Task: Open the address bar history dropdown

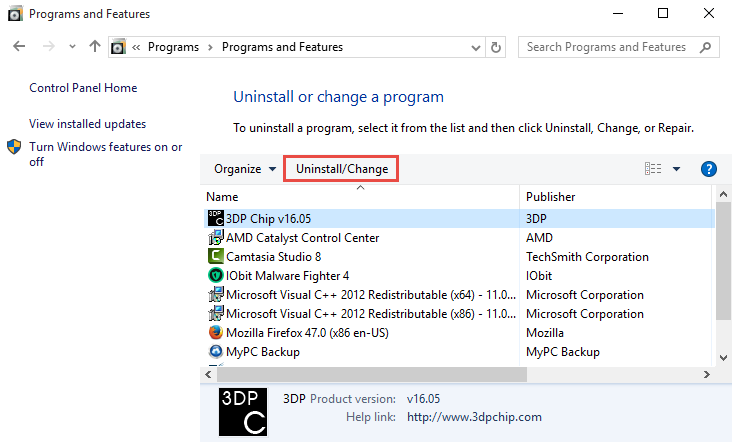Action: (476, 48)
